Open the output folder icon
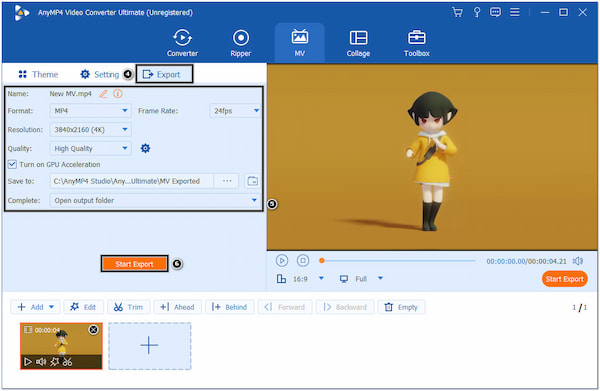This screenshot has width=600, height=391. pos(252,181)
